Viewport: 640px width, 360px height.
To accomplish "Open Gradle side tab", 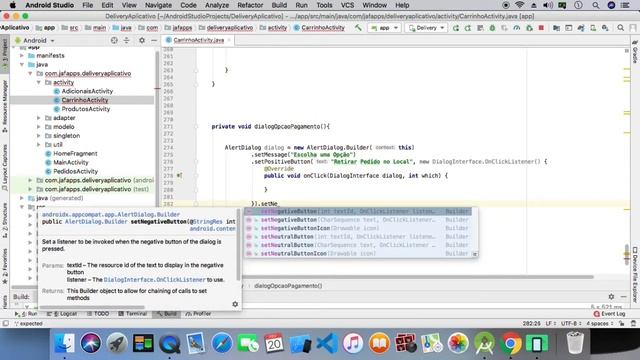I will (635, 52).
